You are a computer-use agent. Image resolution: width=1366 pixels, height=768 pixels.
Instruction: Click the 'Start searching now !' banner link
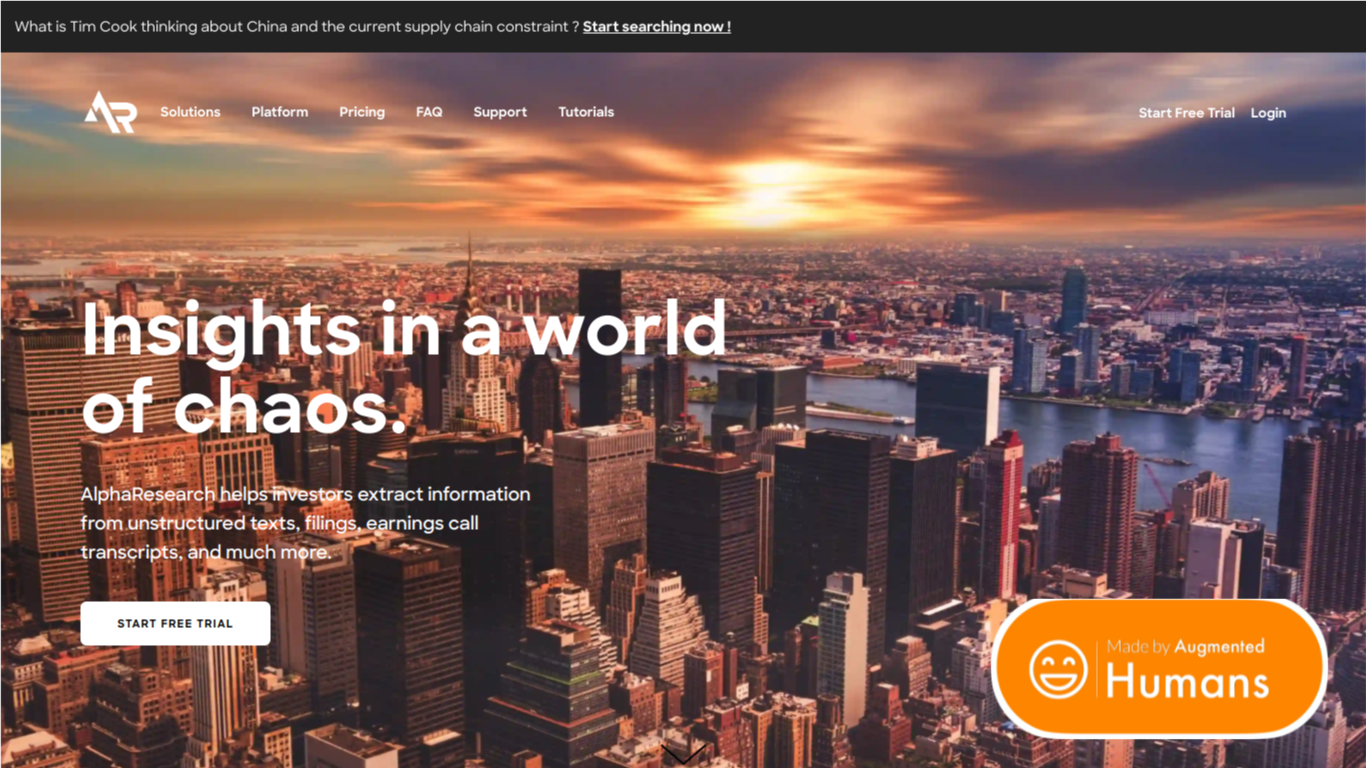[657, 27]
